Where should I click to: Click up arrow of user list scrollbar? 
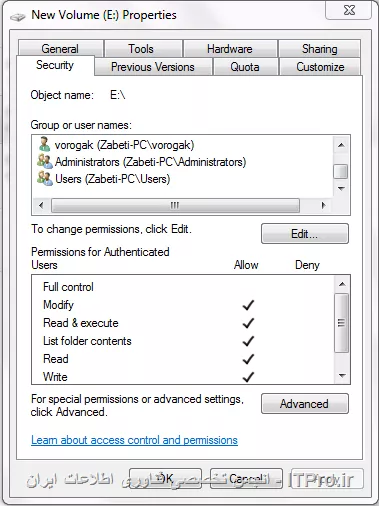341,145
